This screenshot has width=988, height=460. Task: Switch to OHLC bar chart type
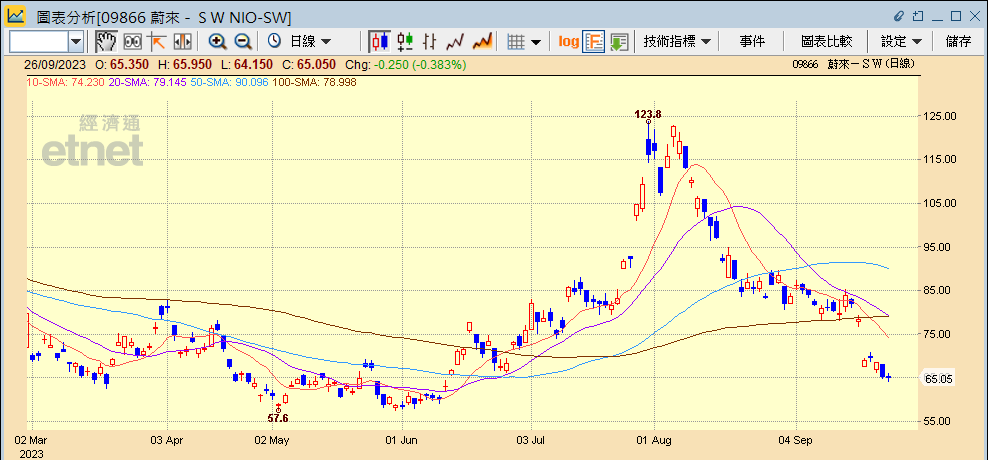430,41
